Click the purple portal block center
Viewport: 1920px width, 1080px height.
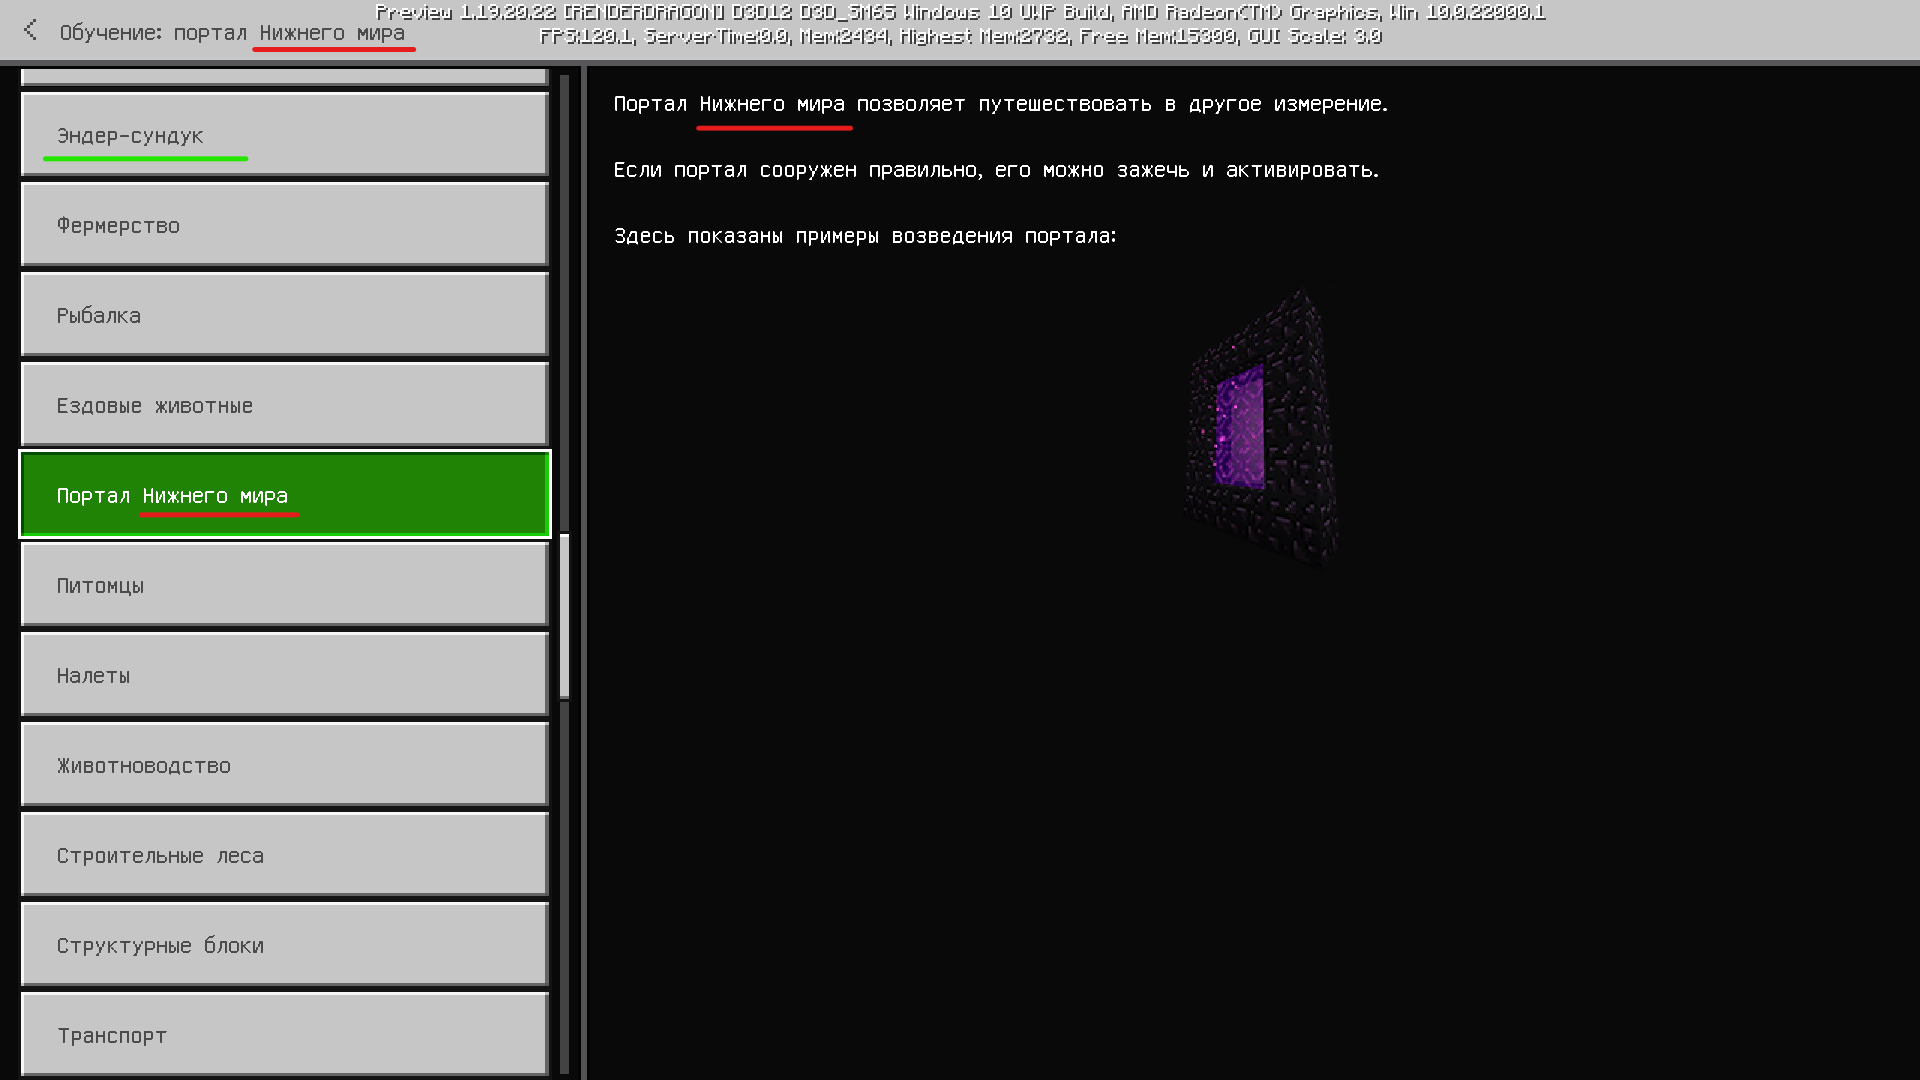point(1240,428)
